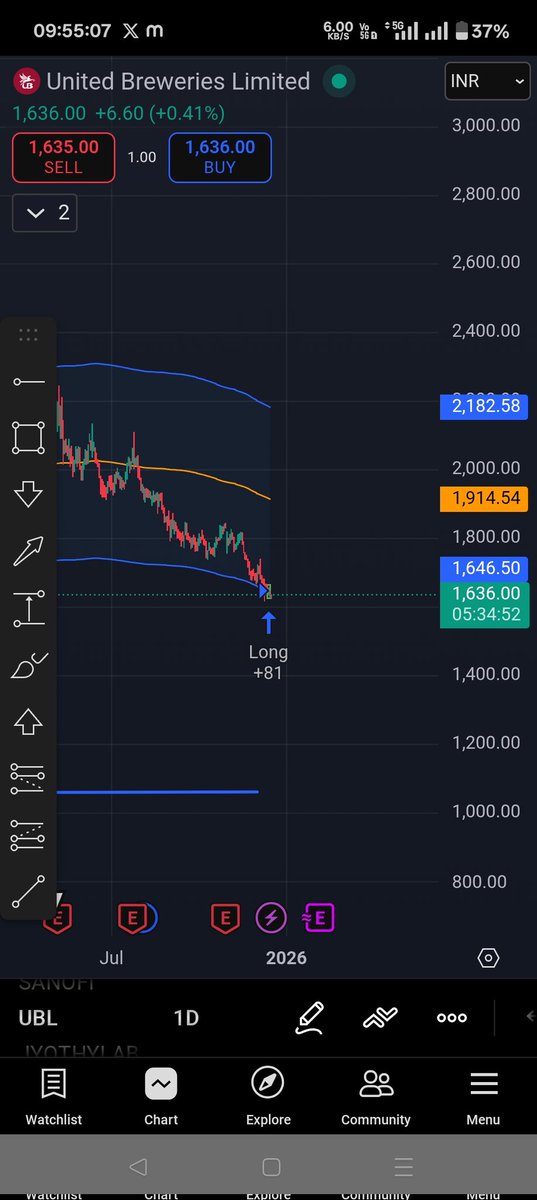
Task: Expand toolbar with the arrow at right edge
Action: pos(529,1017)
